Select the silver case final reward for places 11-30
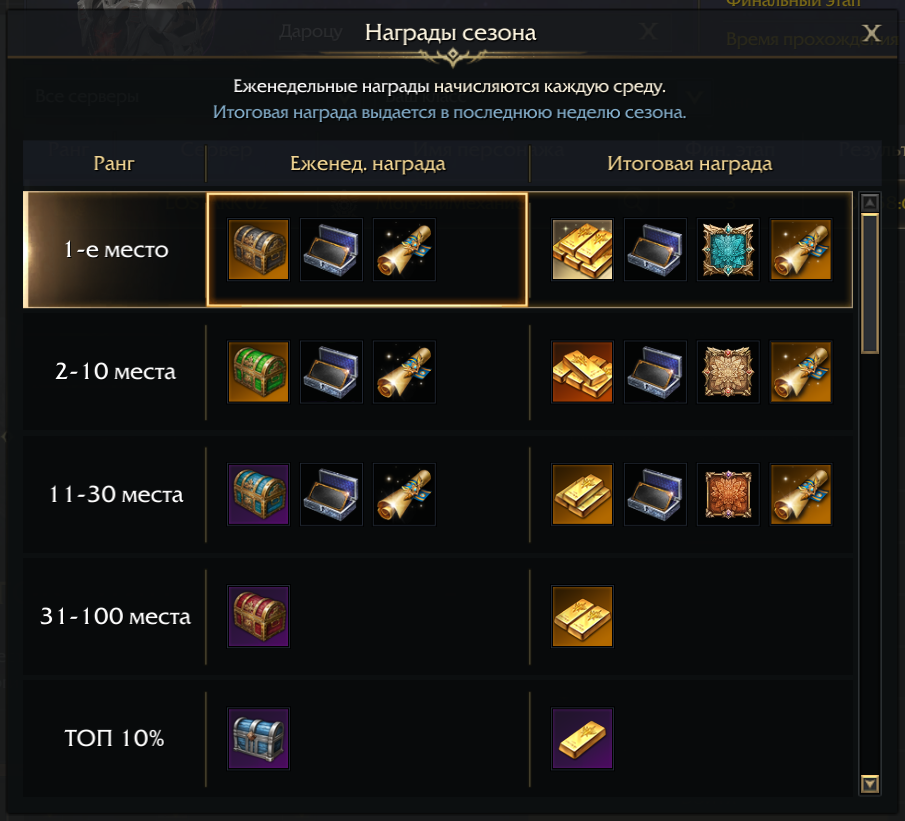 (655, 494)
